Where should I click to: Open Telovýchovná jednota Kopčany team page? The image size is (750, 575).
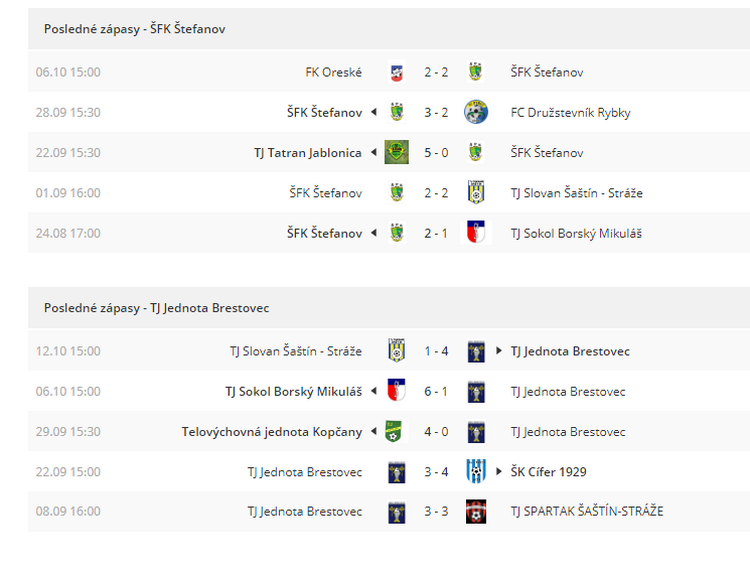[272, 431]
